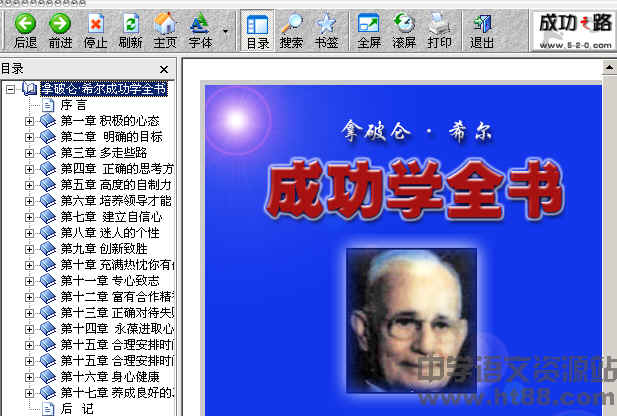
Task: Select 第九章 创新致胜 chapter
Action: (104, 249)
